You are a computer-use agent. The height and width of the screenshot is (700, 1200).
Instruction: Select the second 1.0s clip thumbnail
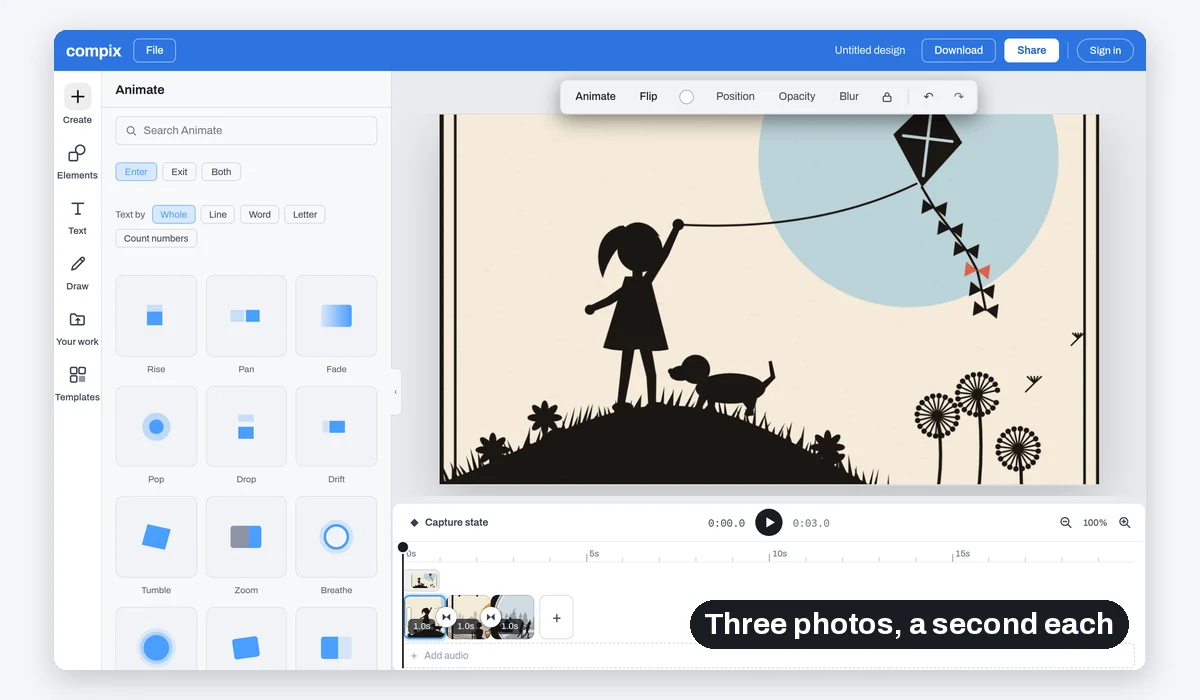pyautogui.click(x=468, y=617)
